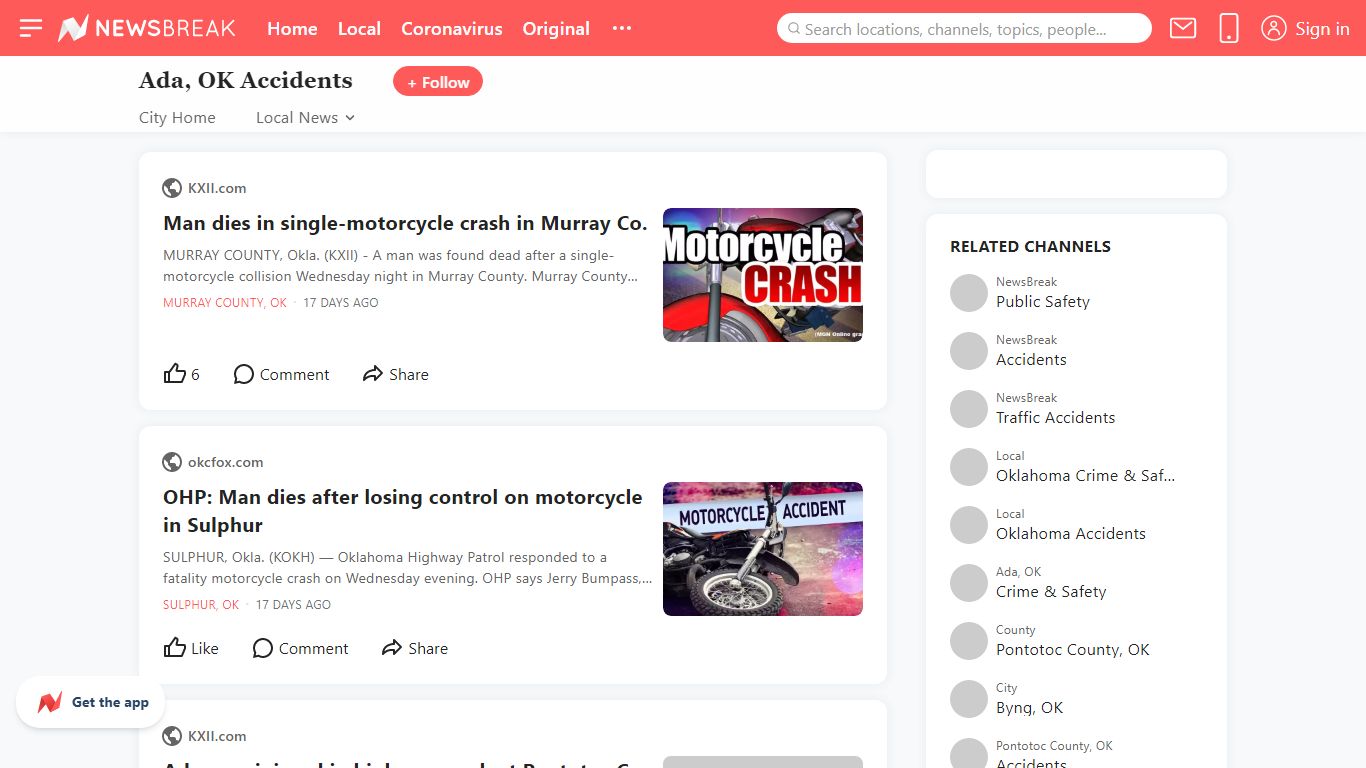The height and width of the screenshot is (768, 1366).
Task: Click the Sign in link
Action: [1322, 28]
